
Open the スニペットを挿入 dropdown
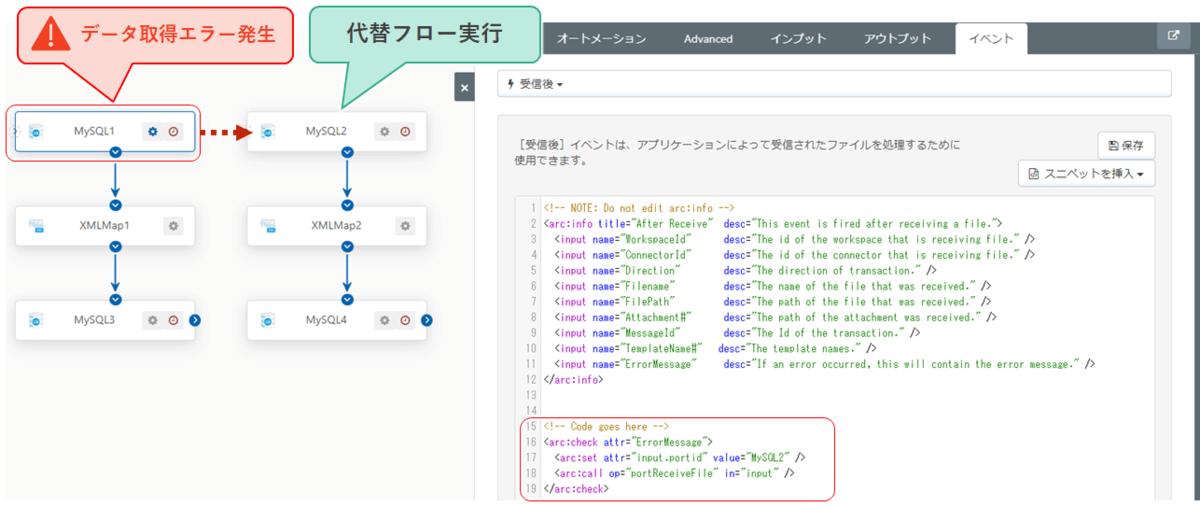1086,174
